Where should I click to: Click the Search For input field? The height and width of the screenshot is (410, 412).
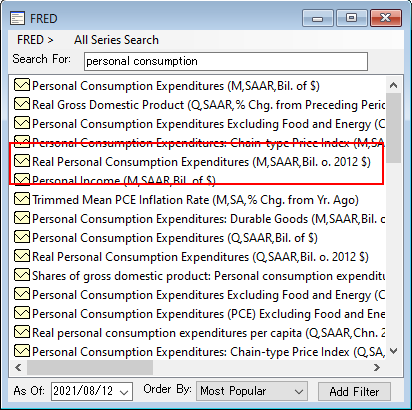pos(226,61)
